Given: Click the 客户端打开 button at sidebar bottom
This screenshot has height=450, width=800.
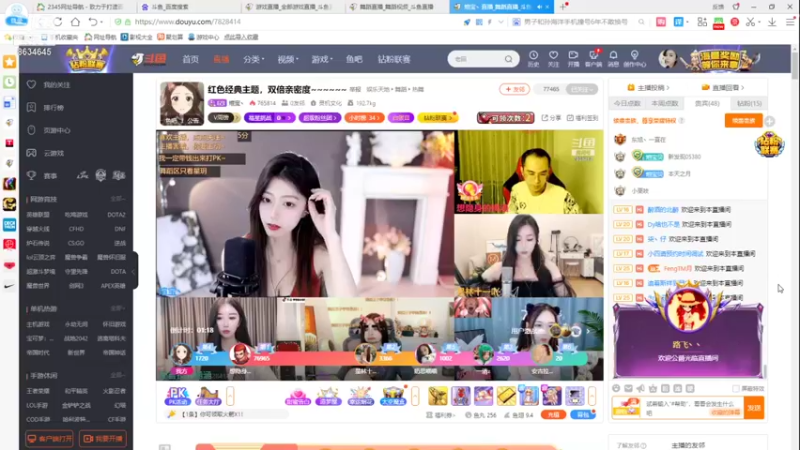Looking at the screenshot, I should 49,439.
